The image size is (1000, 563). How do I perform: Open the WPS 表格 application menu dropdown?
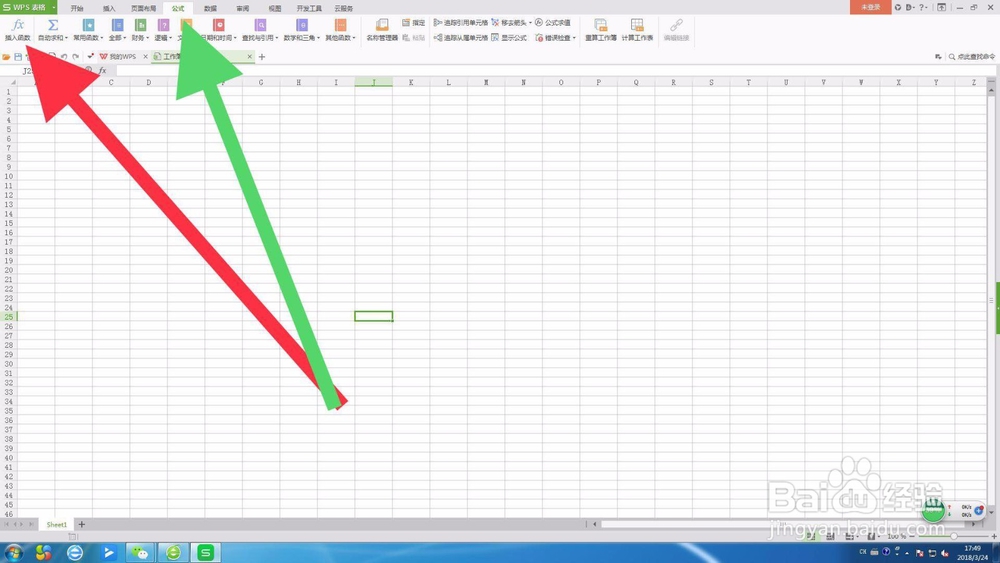(x=54, y=8)
